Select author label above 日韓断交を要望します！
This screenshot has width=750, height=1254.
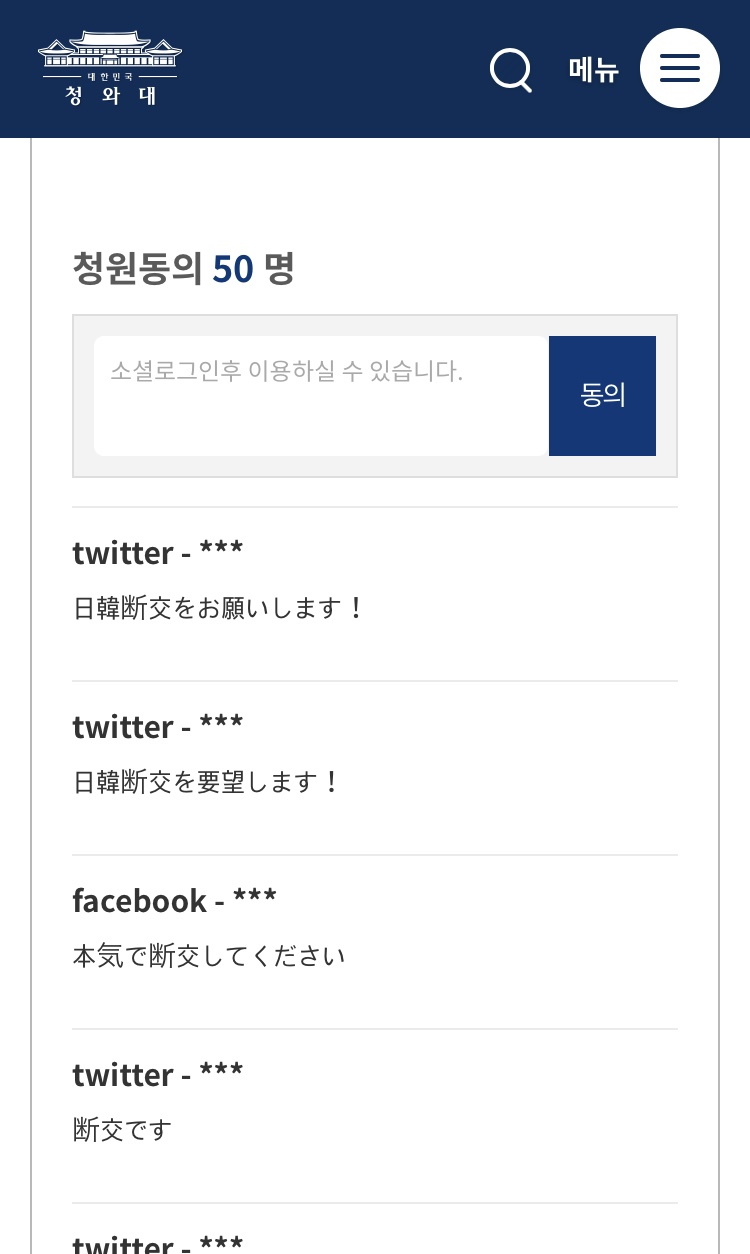(x=158, y=726)
